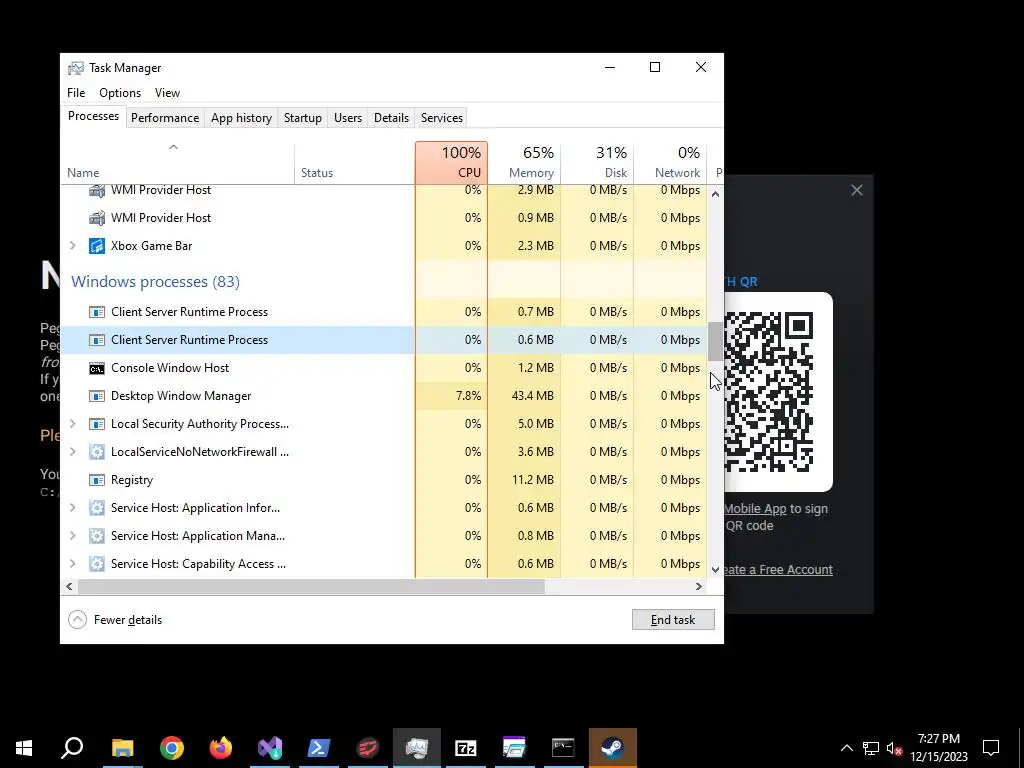This screenshot has width=1024, height=768.
Task: Select Desktop Window Manager 7.8% CPU cell
Action: (451, 396)
